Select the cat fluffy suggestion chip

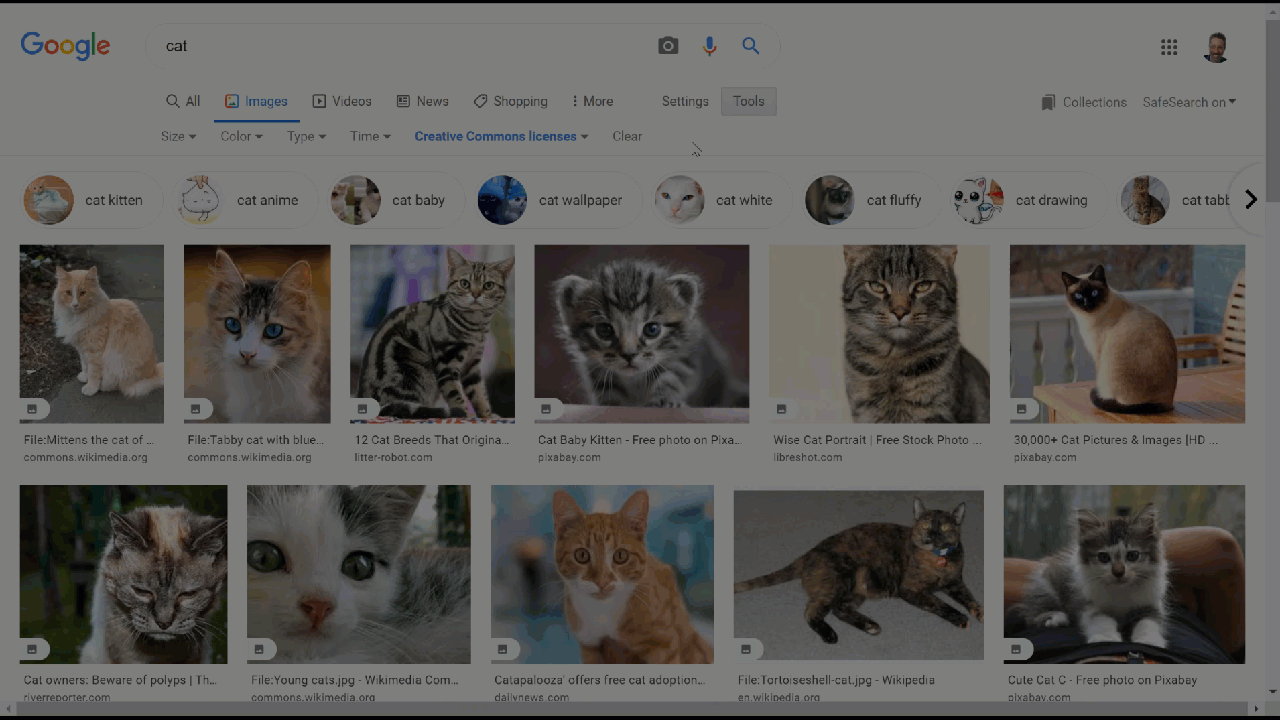pyautogui.click(x=871, y=200)
